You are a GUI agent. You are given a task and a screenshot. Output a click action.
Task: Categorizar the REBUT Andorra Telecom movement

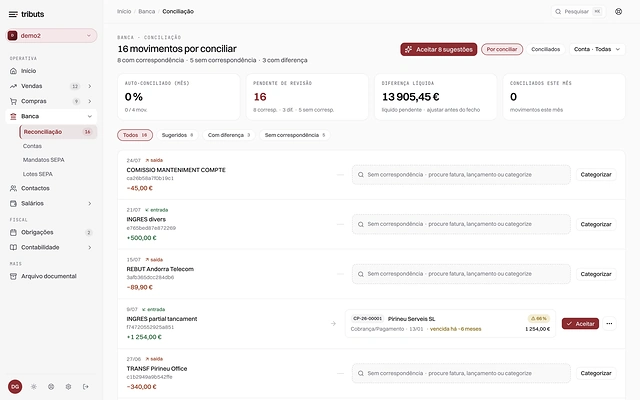596,274
